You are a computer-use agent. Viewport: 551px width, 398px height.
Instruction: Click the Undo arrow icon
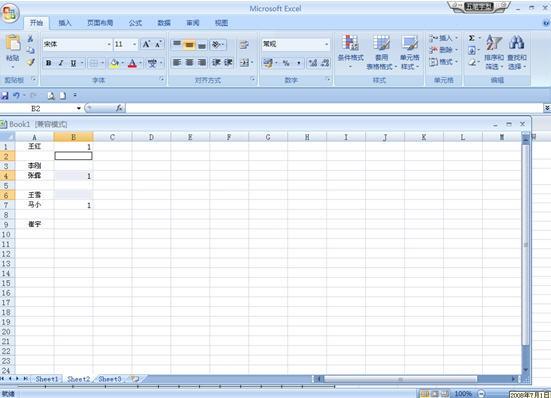pyautogui.click(x=17, y=95)
